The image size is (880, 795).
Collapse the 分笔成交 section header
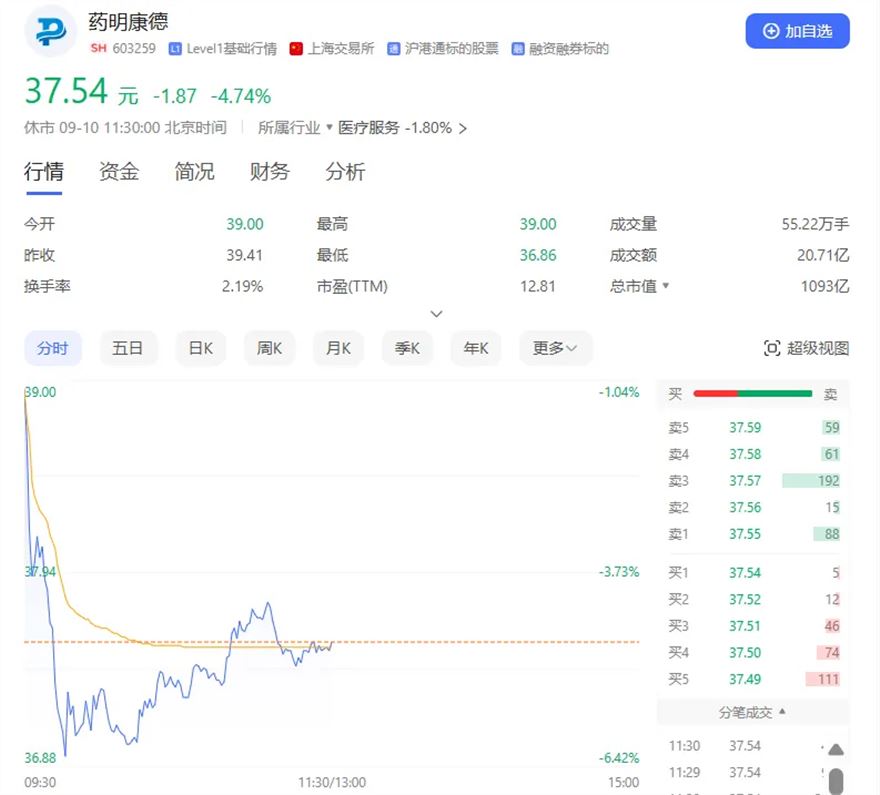click(x=752, y=712)
